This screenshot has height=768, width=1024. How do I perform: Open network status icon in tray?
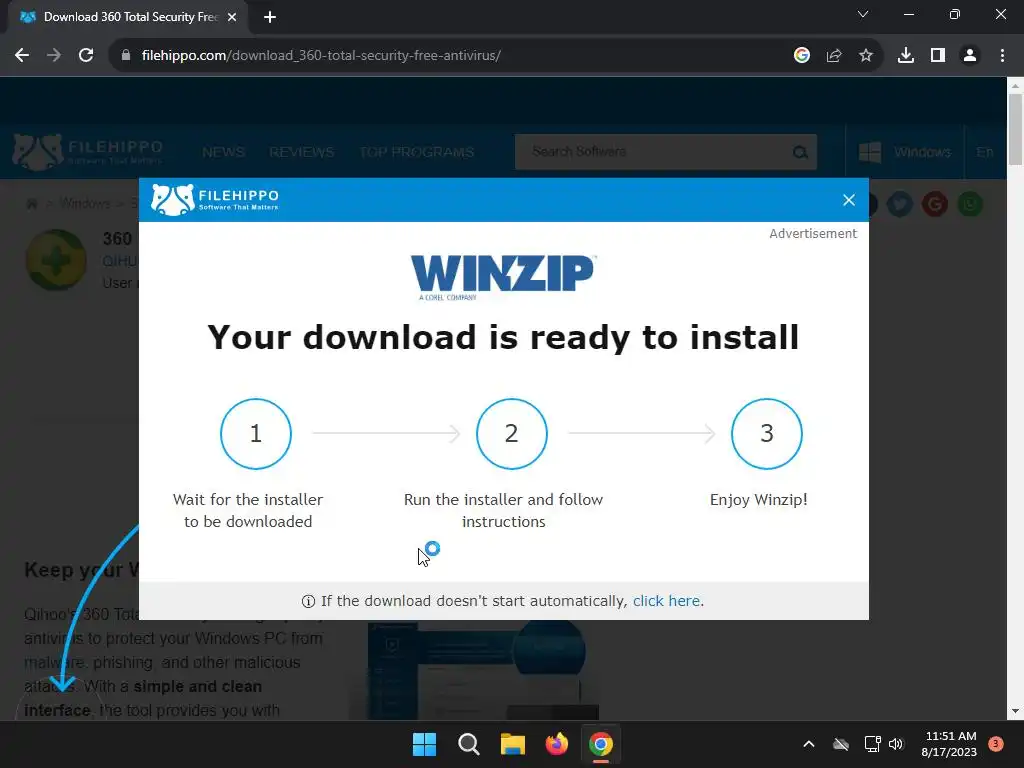(x=872, y=744)
